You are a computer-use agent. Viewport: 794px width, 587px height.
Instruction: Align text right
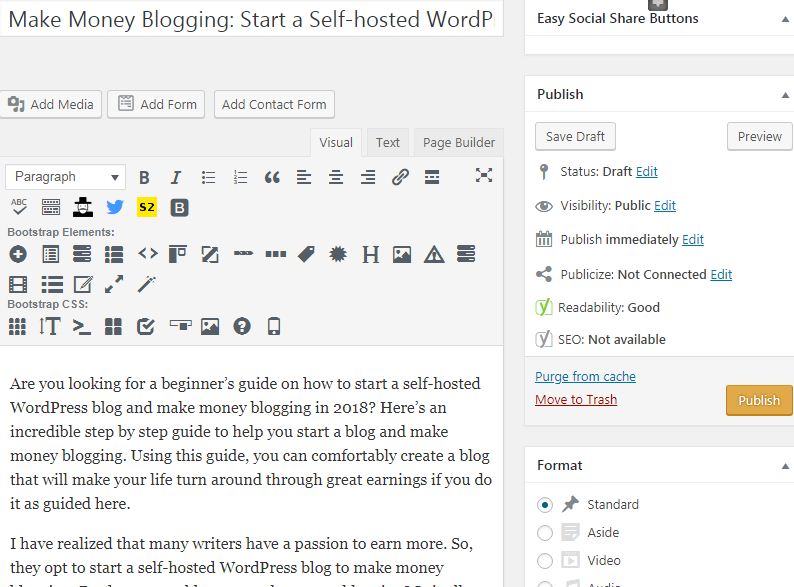[x=368, y=177]
